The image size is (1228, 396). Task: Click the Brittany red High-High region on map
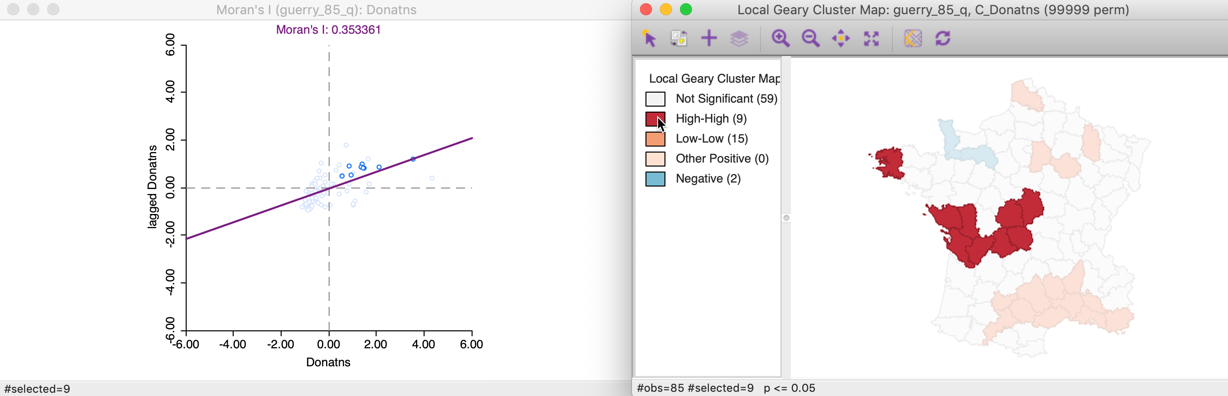890,164
